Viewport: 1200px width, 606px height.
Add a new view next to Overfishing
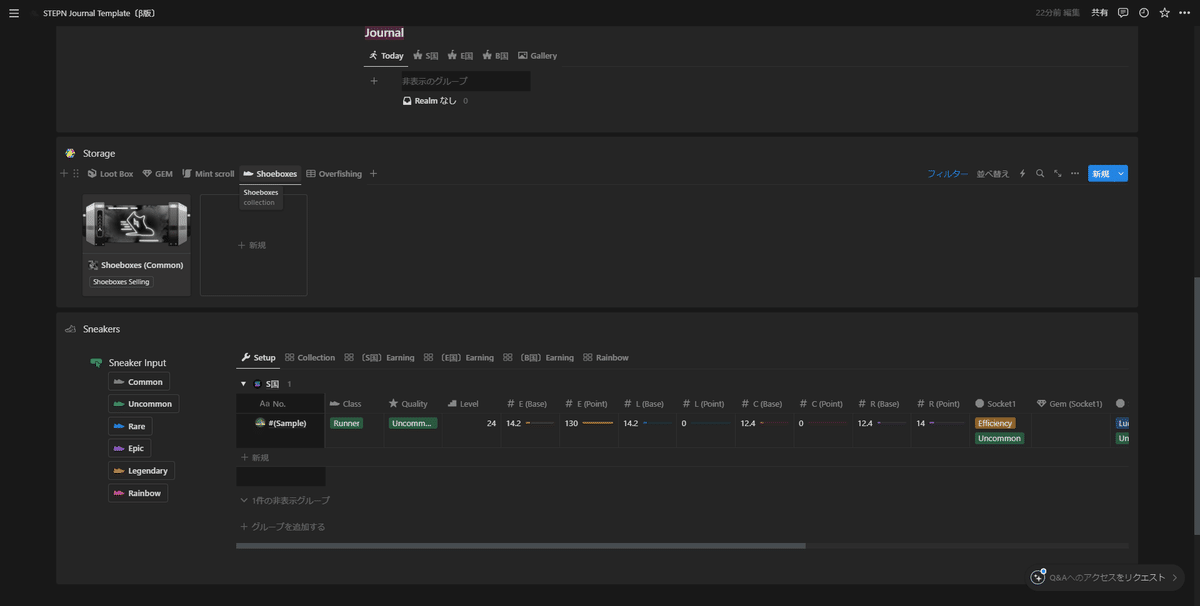[374, 174]
